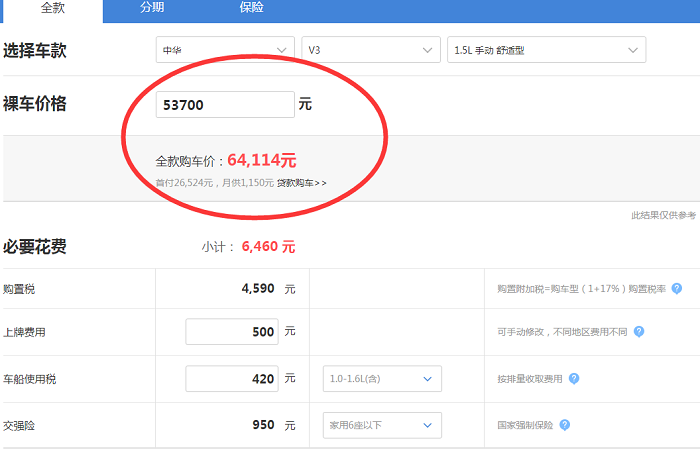Click the 950 交强险 amount
The width and height of the screenshot is (700, 455).
263,425
